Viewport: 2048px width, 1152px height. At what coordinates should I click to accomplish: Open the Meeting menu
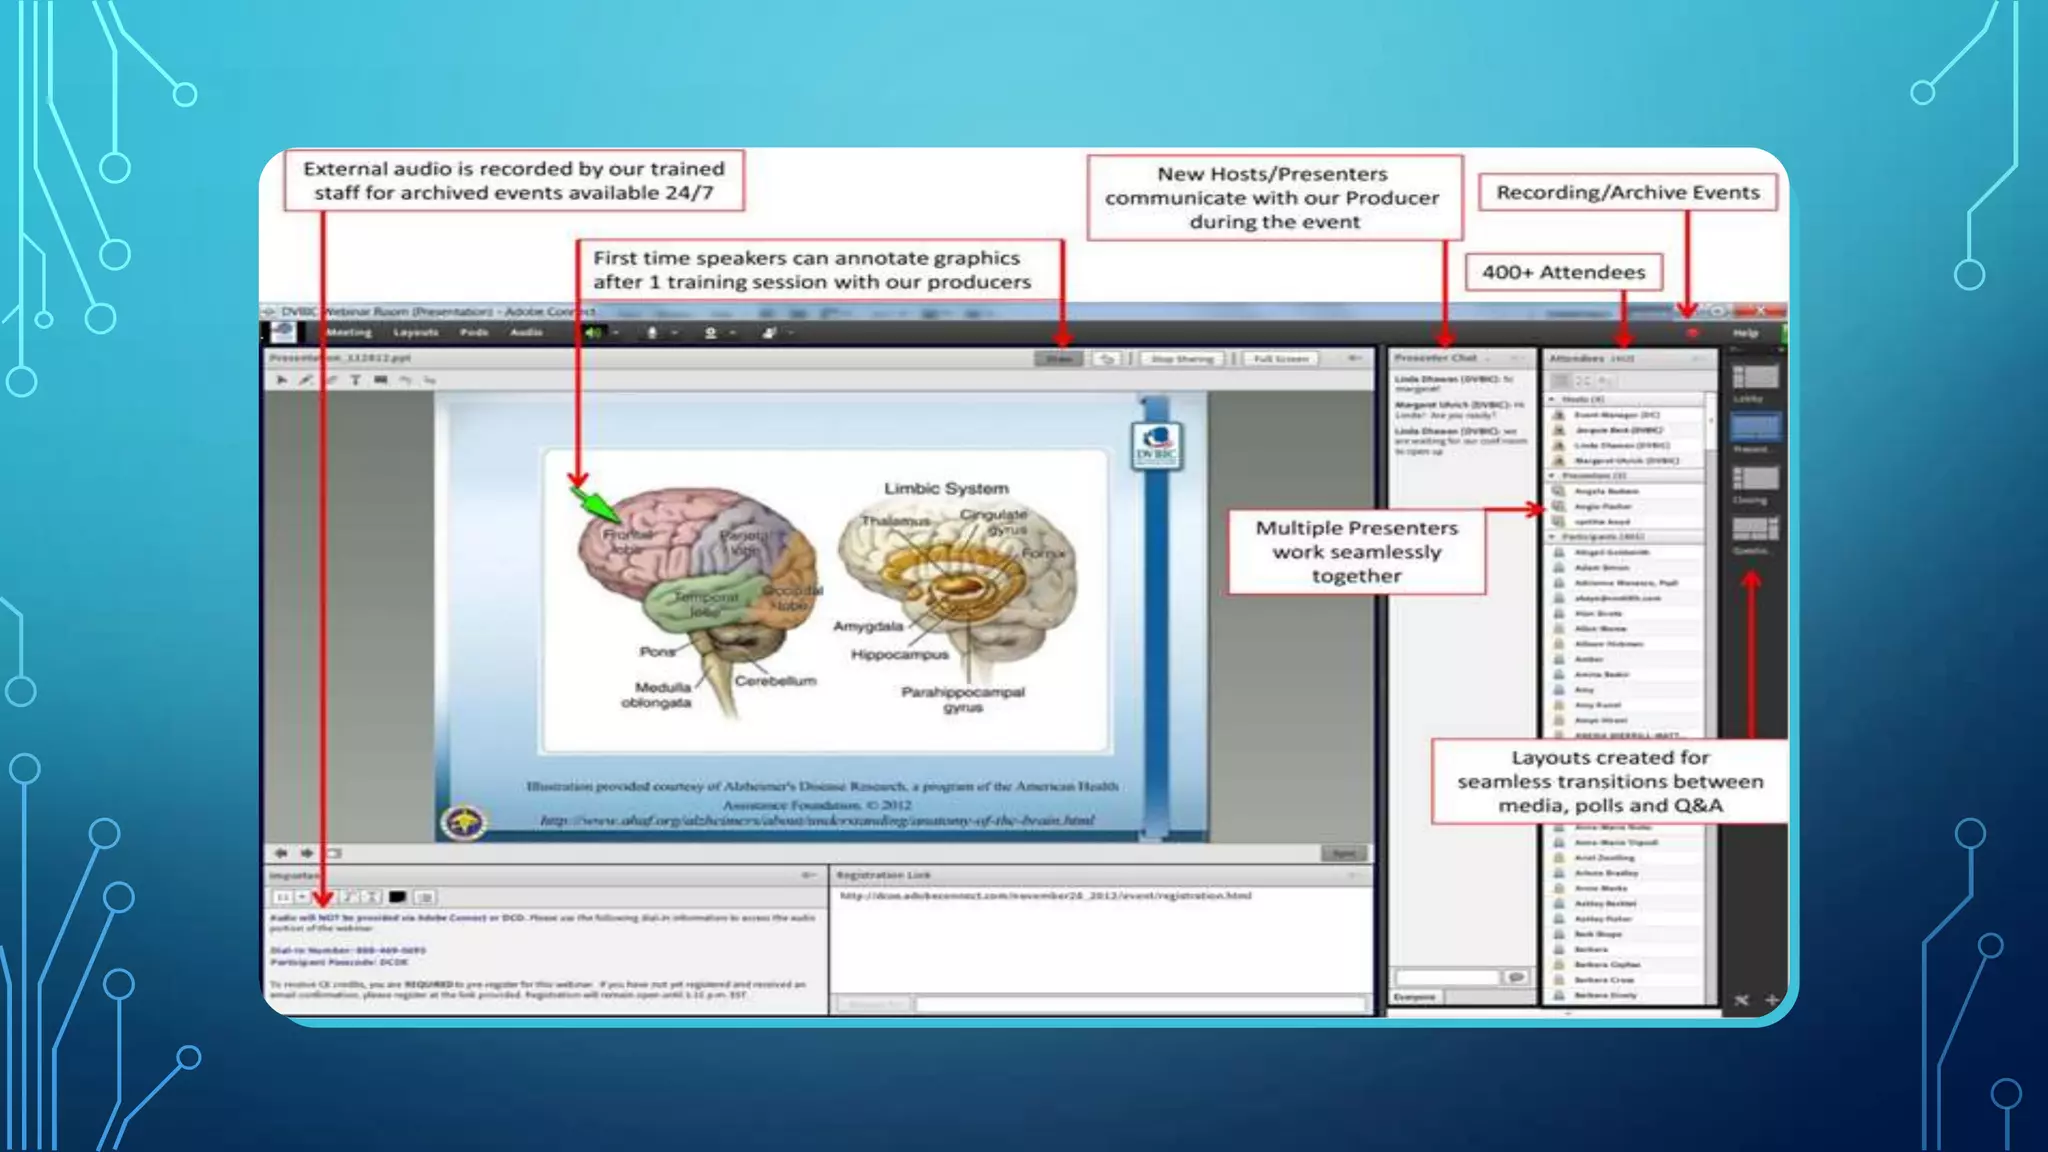point(348,332)
